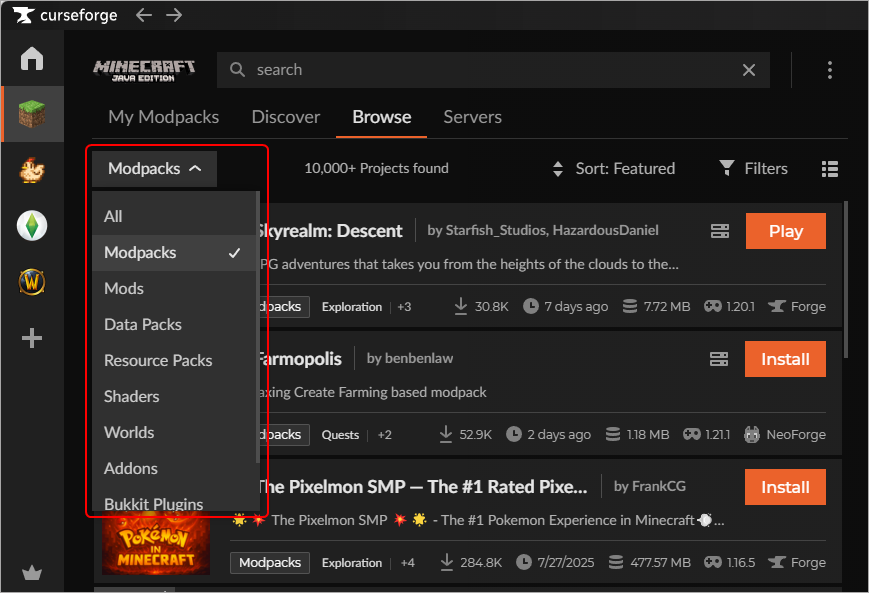The image size is (869, 593).
Task: Click the search magnifier icon
Action: click(237, 70)
